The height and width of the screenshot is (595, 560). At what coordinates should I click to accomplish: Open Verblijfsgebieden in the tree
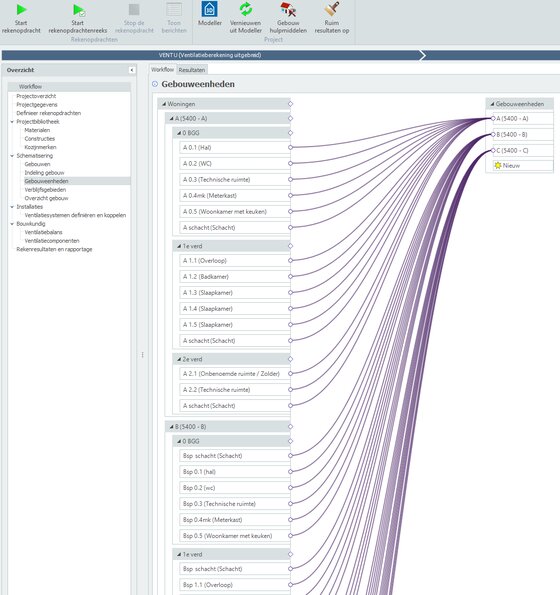pos(45,190)
